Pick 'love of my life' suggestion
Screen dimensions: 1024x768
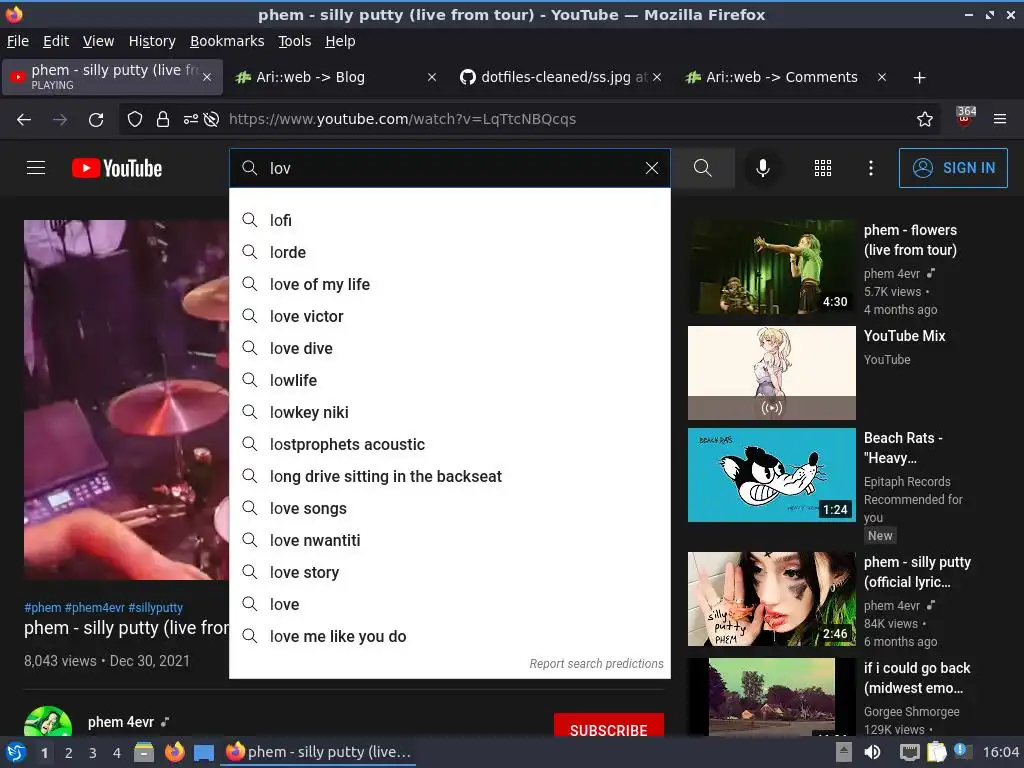click(449, 284)
